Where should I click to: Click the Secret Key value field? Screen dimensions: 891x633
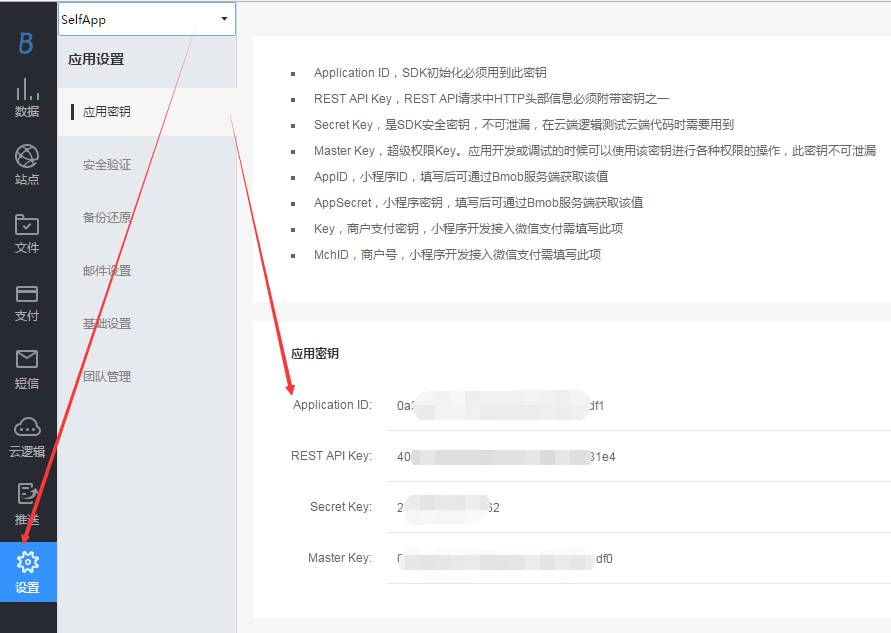coord(639,507)
